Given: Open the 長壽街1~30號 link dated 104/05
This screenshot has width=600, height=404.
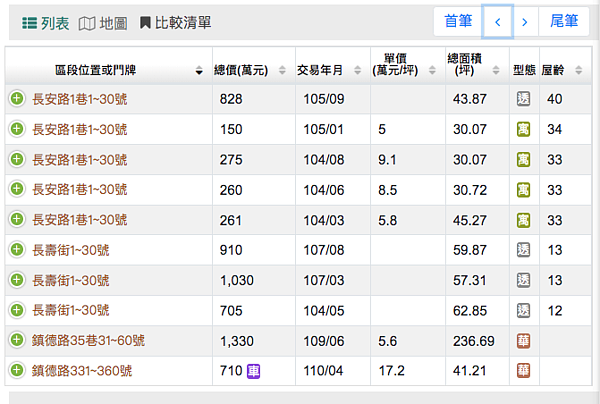Looking at the screenshot, I should [x=71, y=310].
